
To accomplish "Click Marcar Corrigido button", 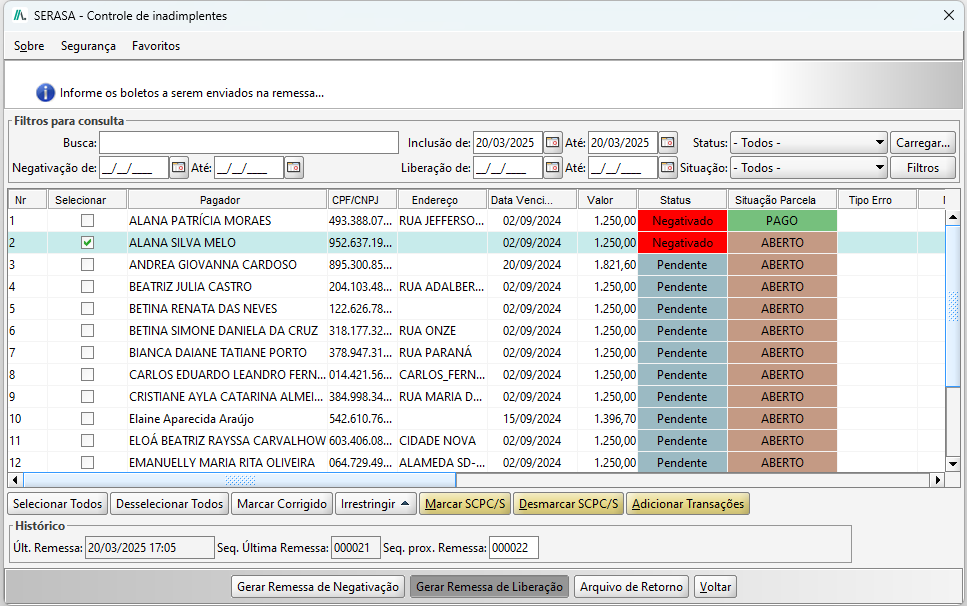I will tap(282, 504).
